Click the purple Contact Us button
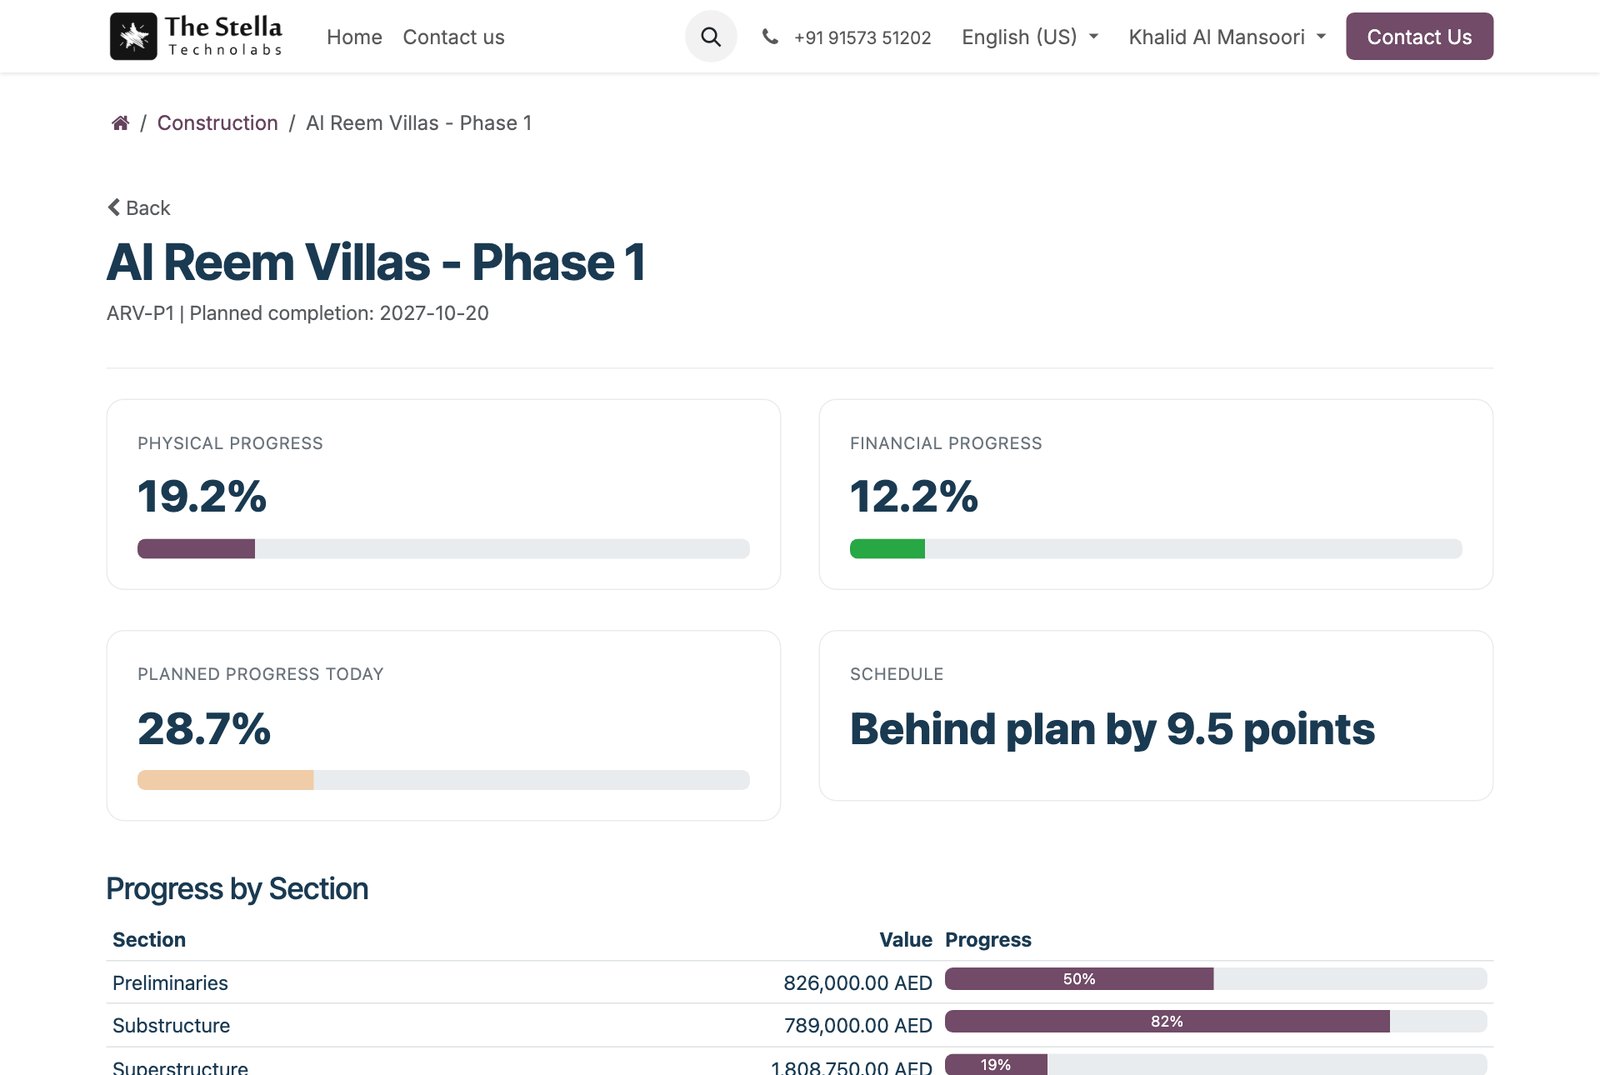The image size is (1600, 1075). pos(1419,36)
